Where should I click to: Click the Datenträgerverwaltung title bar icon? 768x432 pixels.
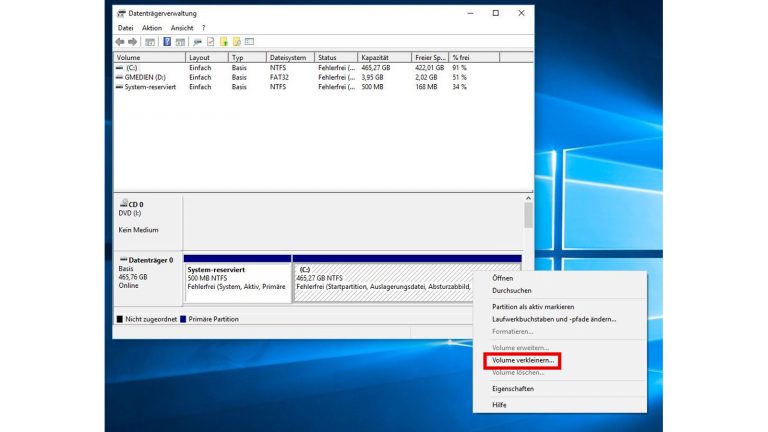coord(122,14)
